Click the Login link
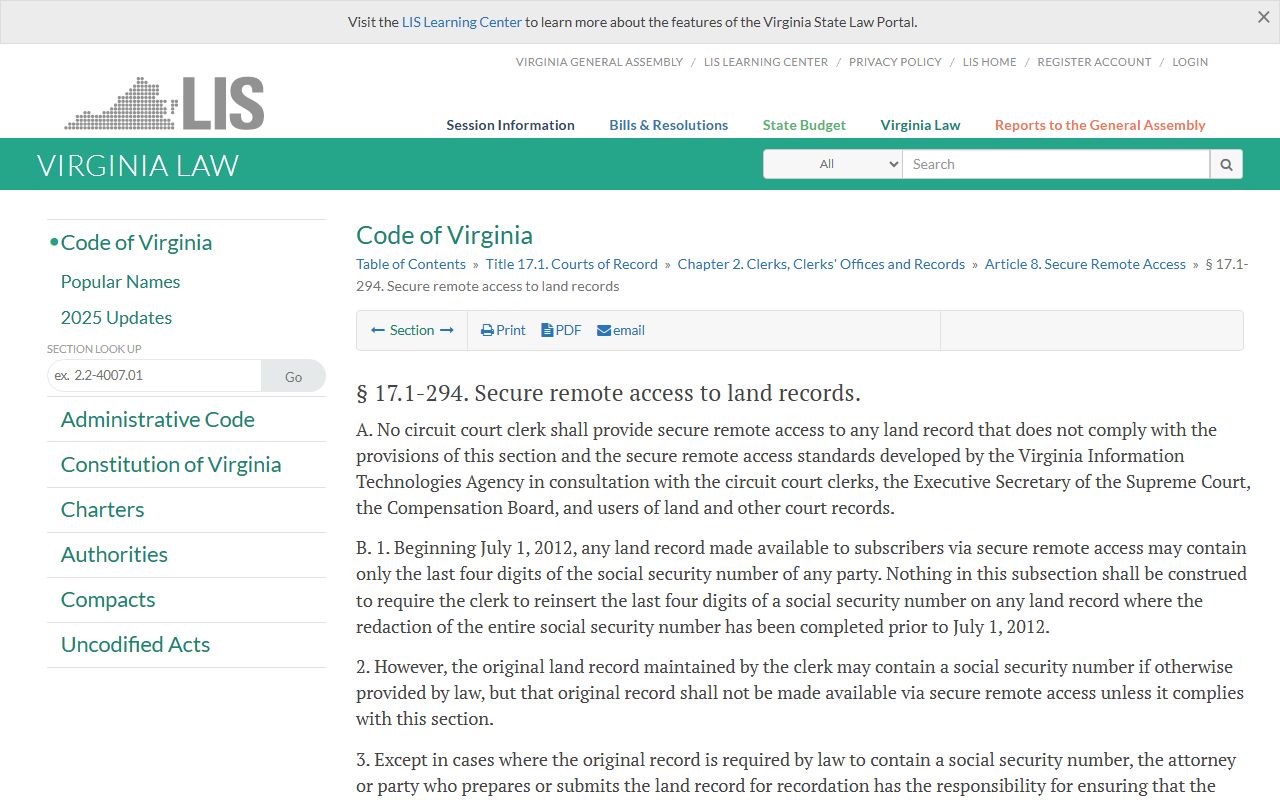 click(x=1190, y=62)
